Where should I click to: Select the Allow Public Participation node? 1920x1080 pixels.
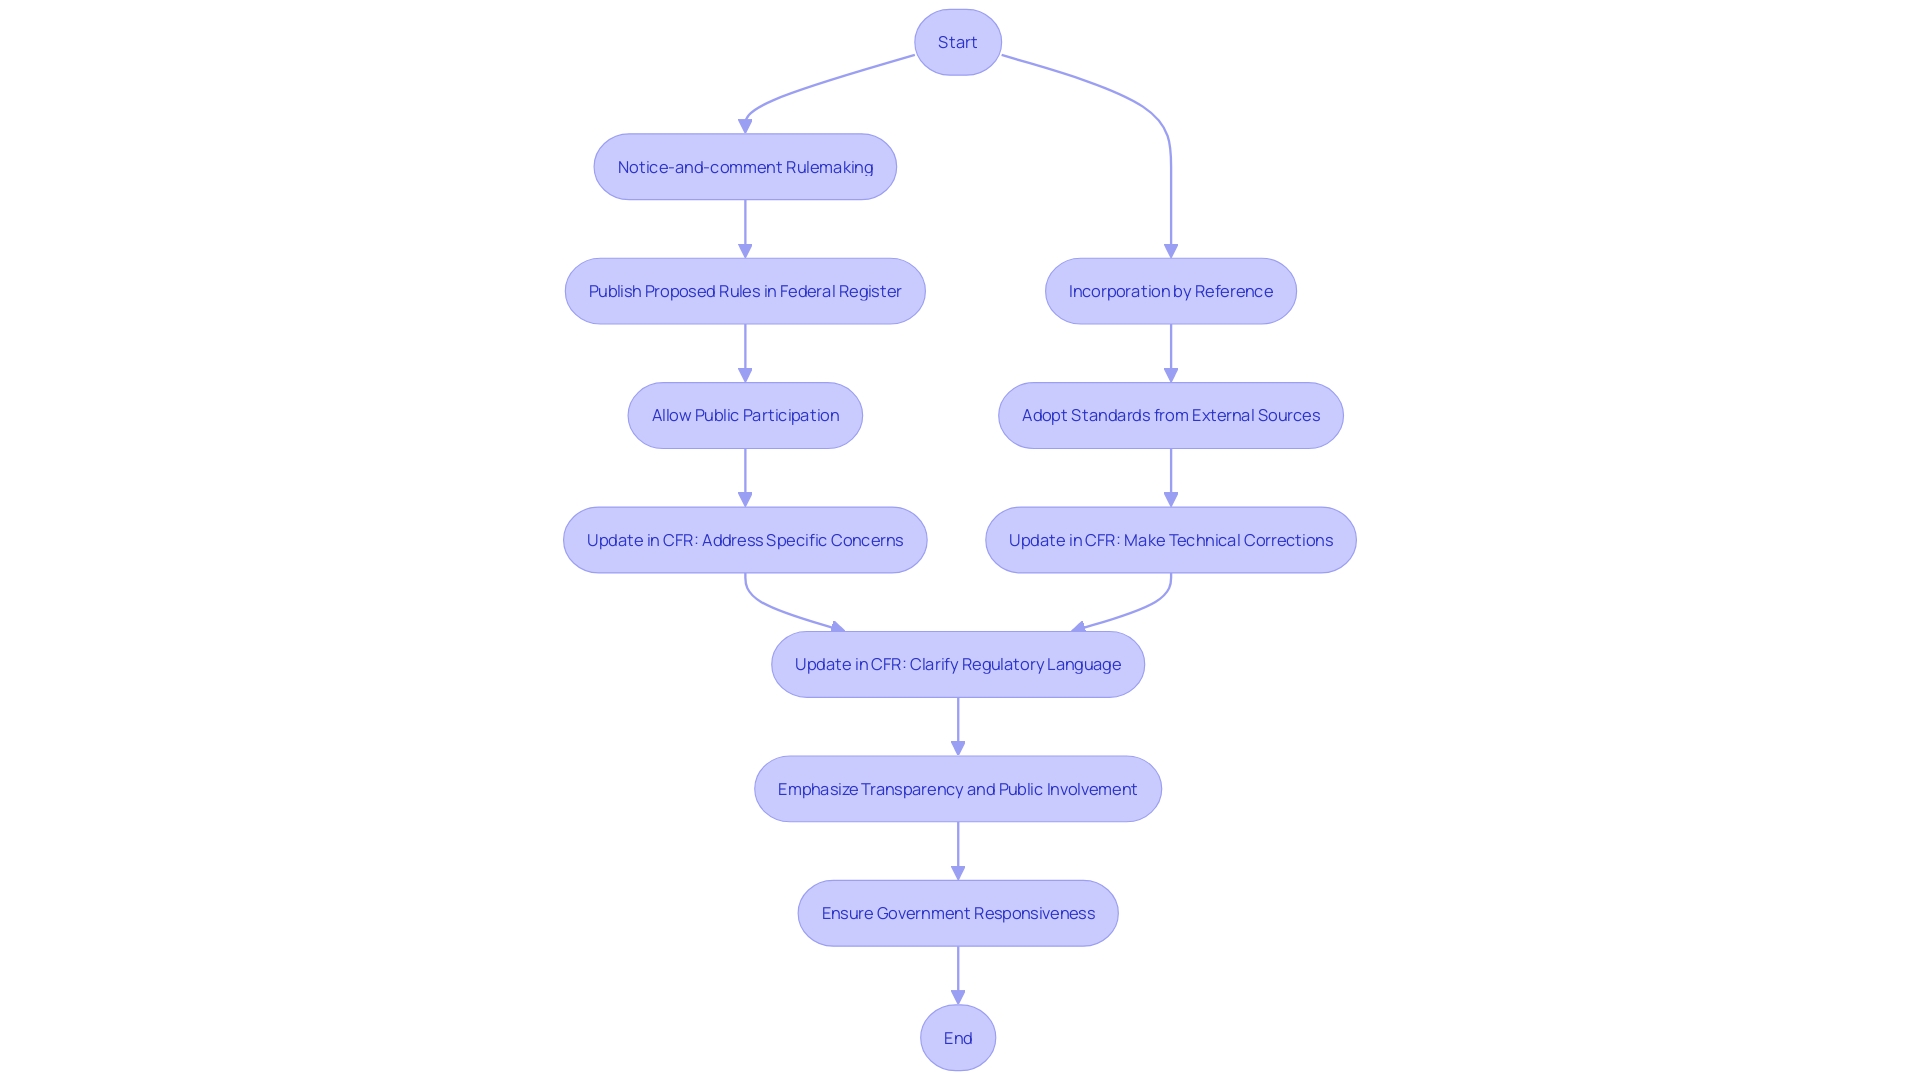tap(745, 414)
